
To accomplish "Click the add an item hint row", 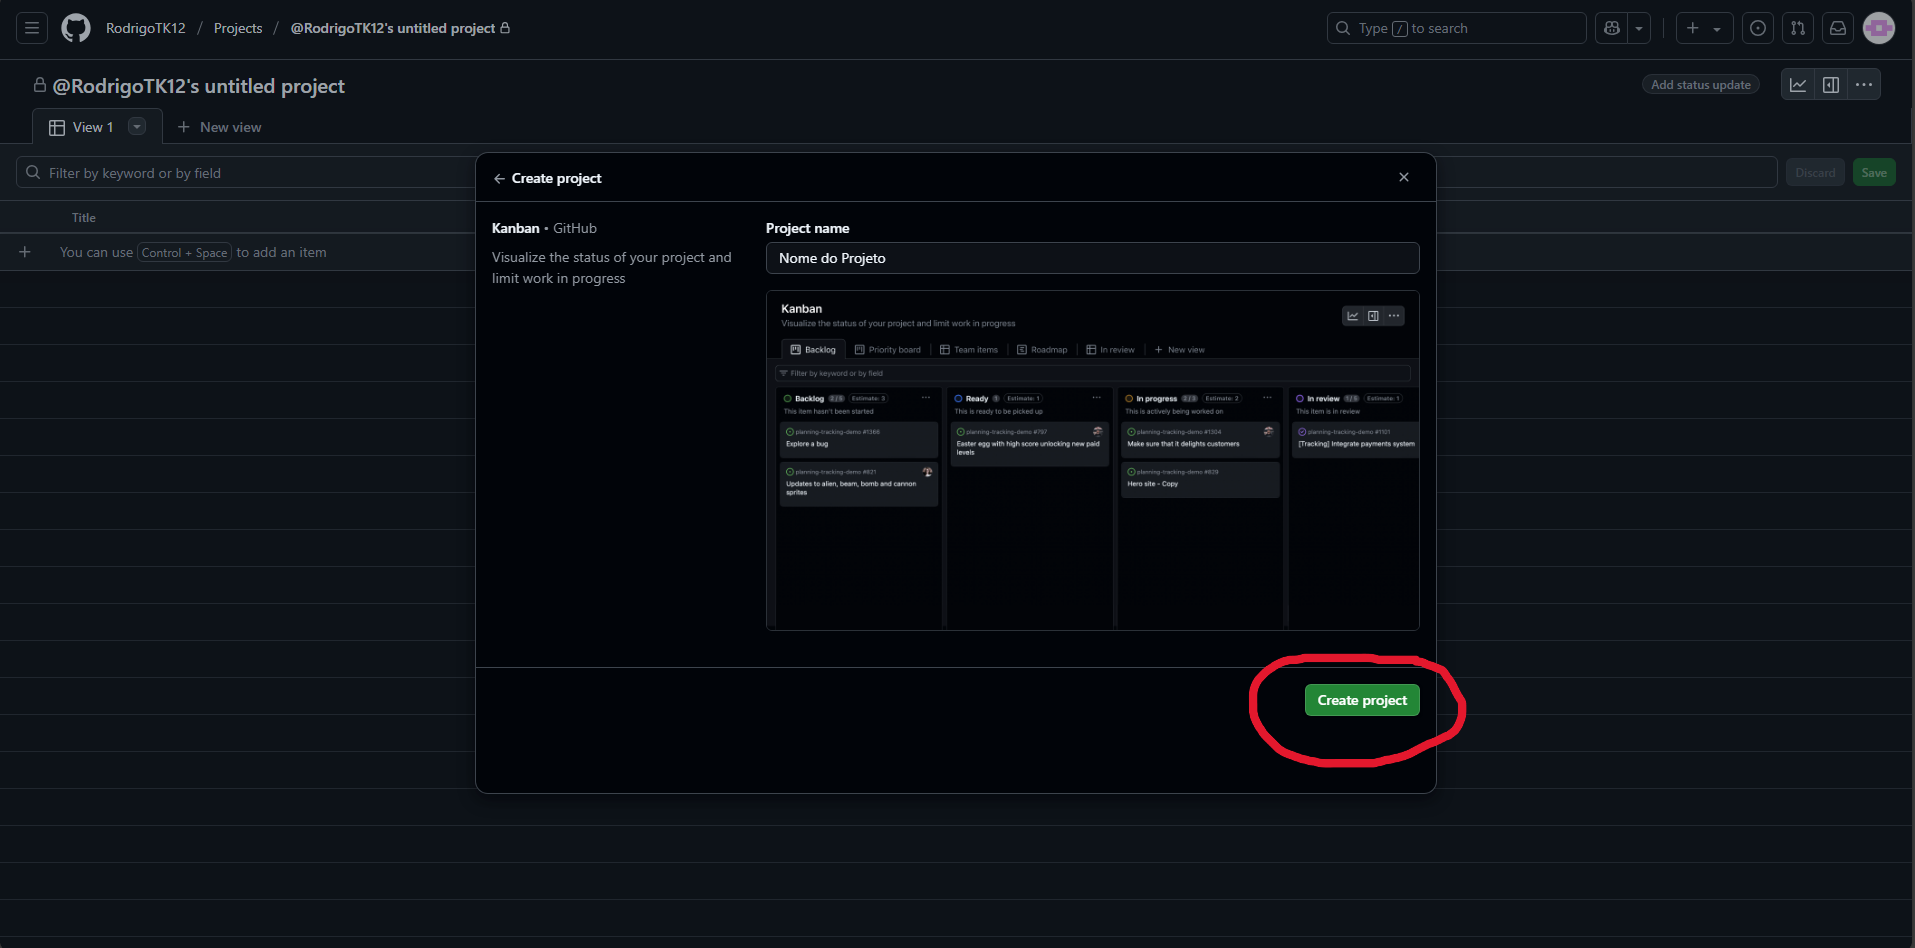I will [193, 252].
